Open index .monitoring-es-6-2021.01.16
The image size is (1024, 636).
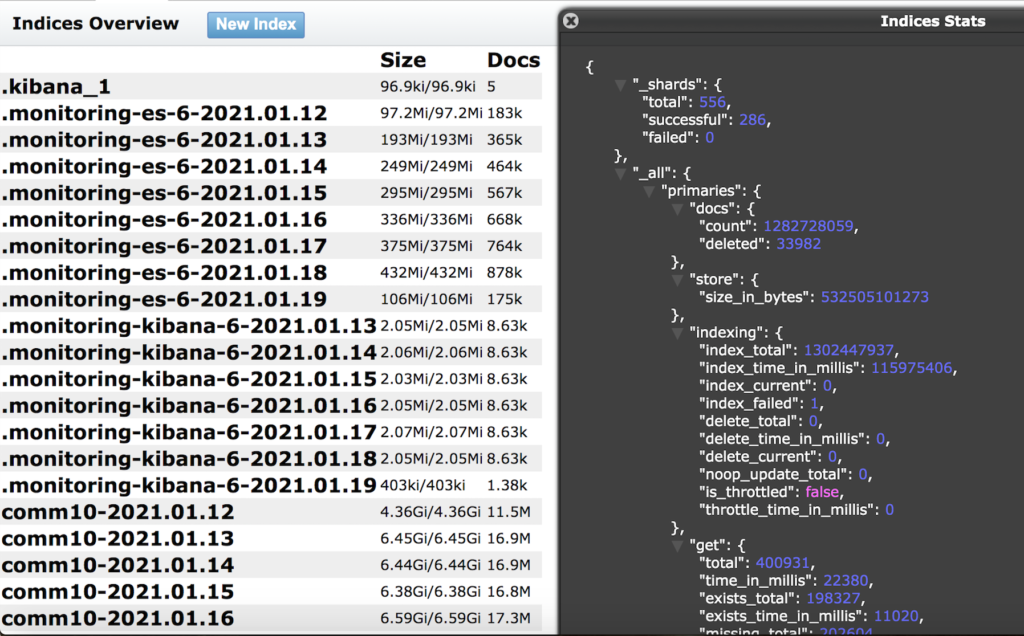(x=164, y=219)
